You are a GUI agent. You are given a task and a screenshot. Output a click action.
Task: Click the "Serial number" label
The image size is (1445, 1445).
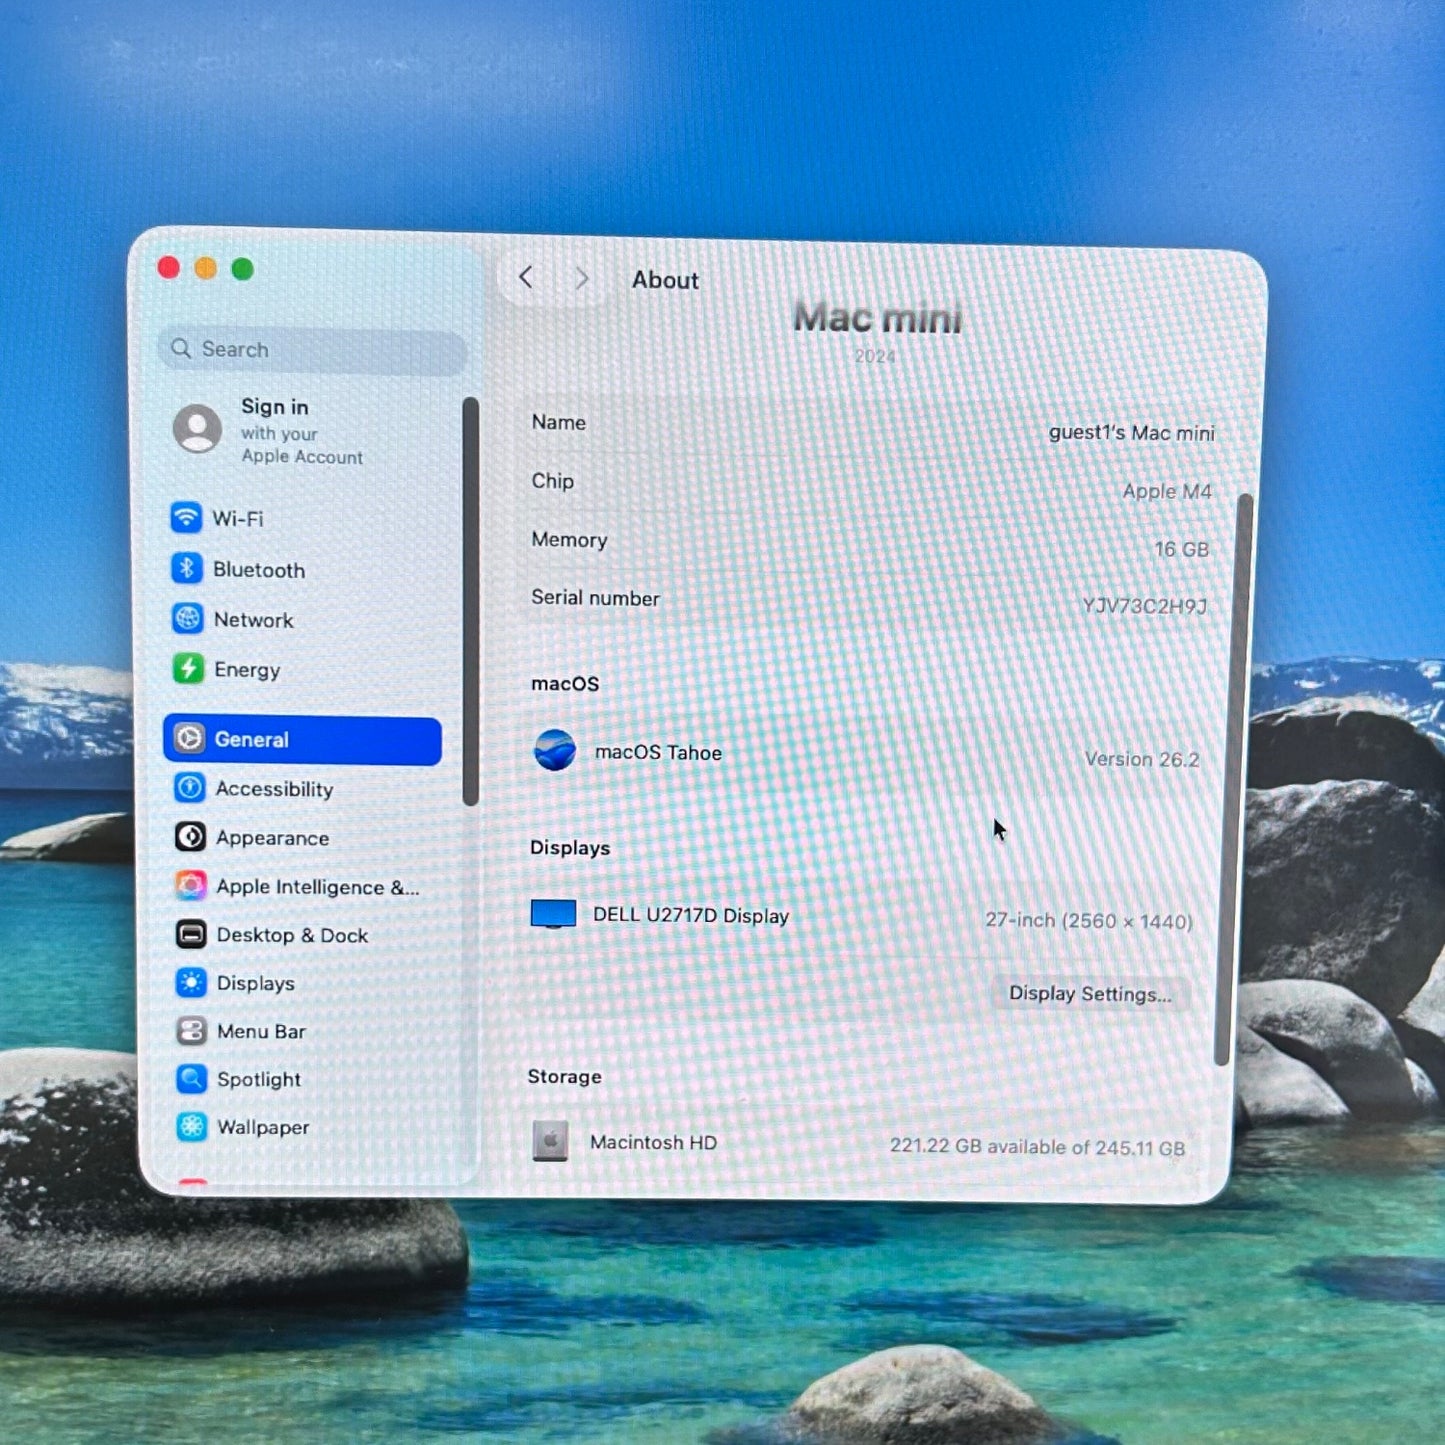coord(596,598)
